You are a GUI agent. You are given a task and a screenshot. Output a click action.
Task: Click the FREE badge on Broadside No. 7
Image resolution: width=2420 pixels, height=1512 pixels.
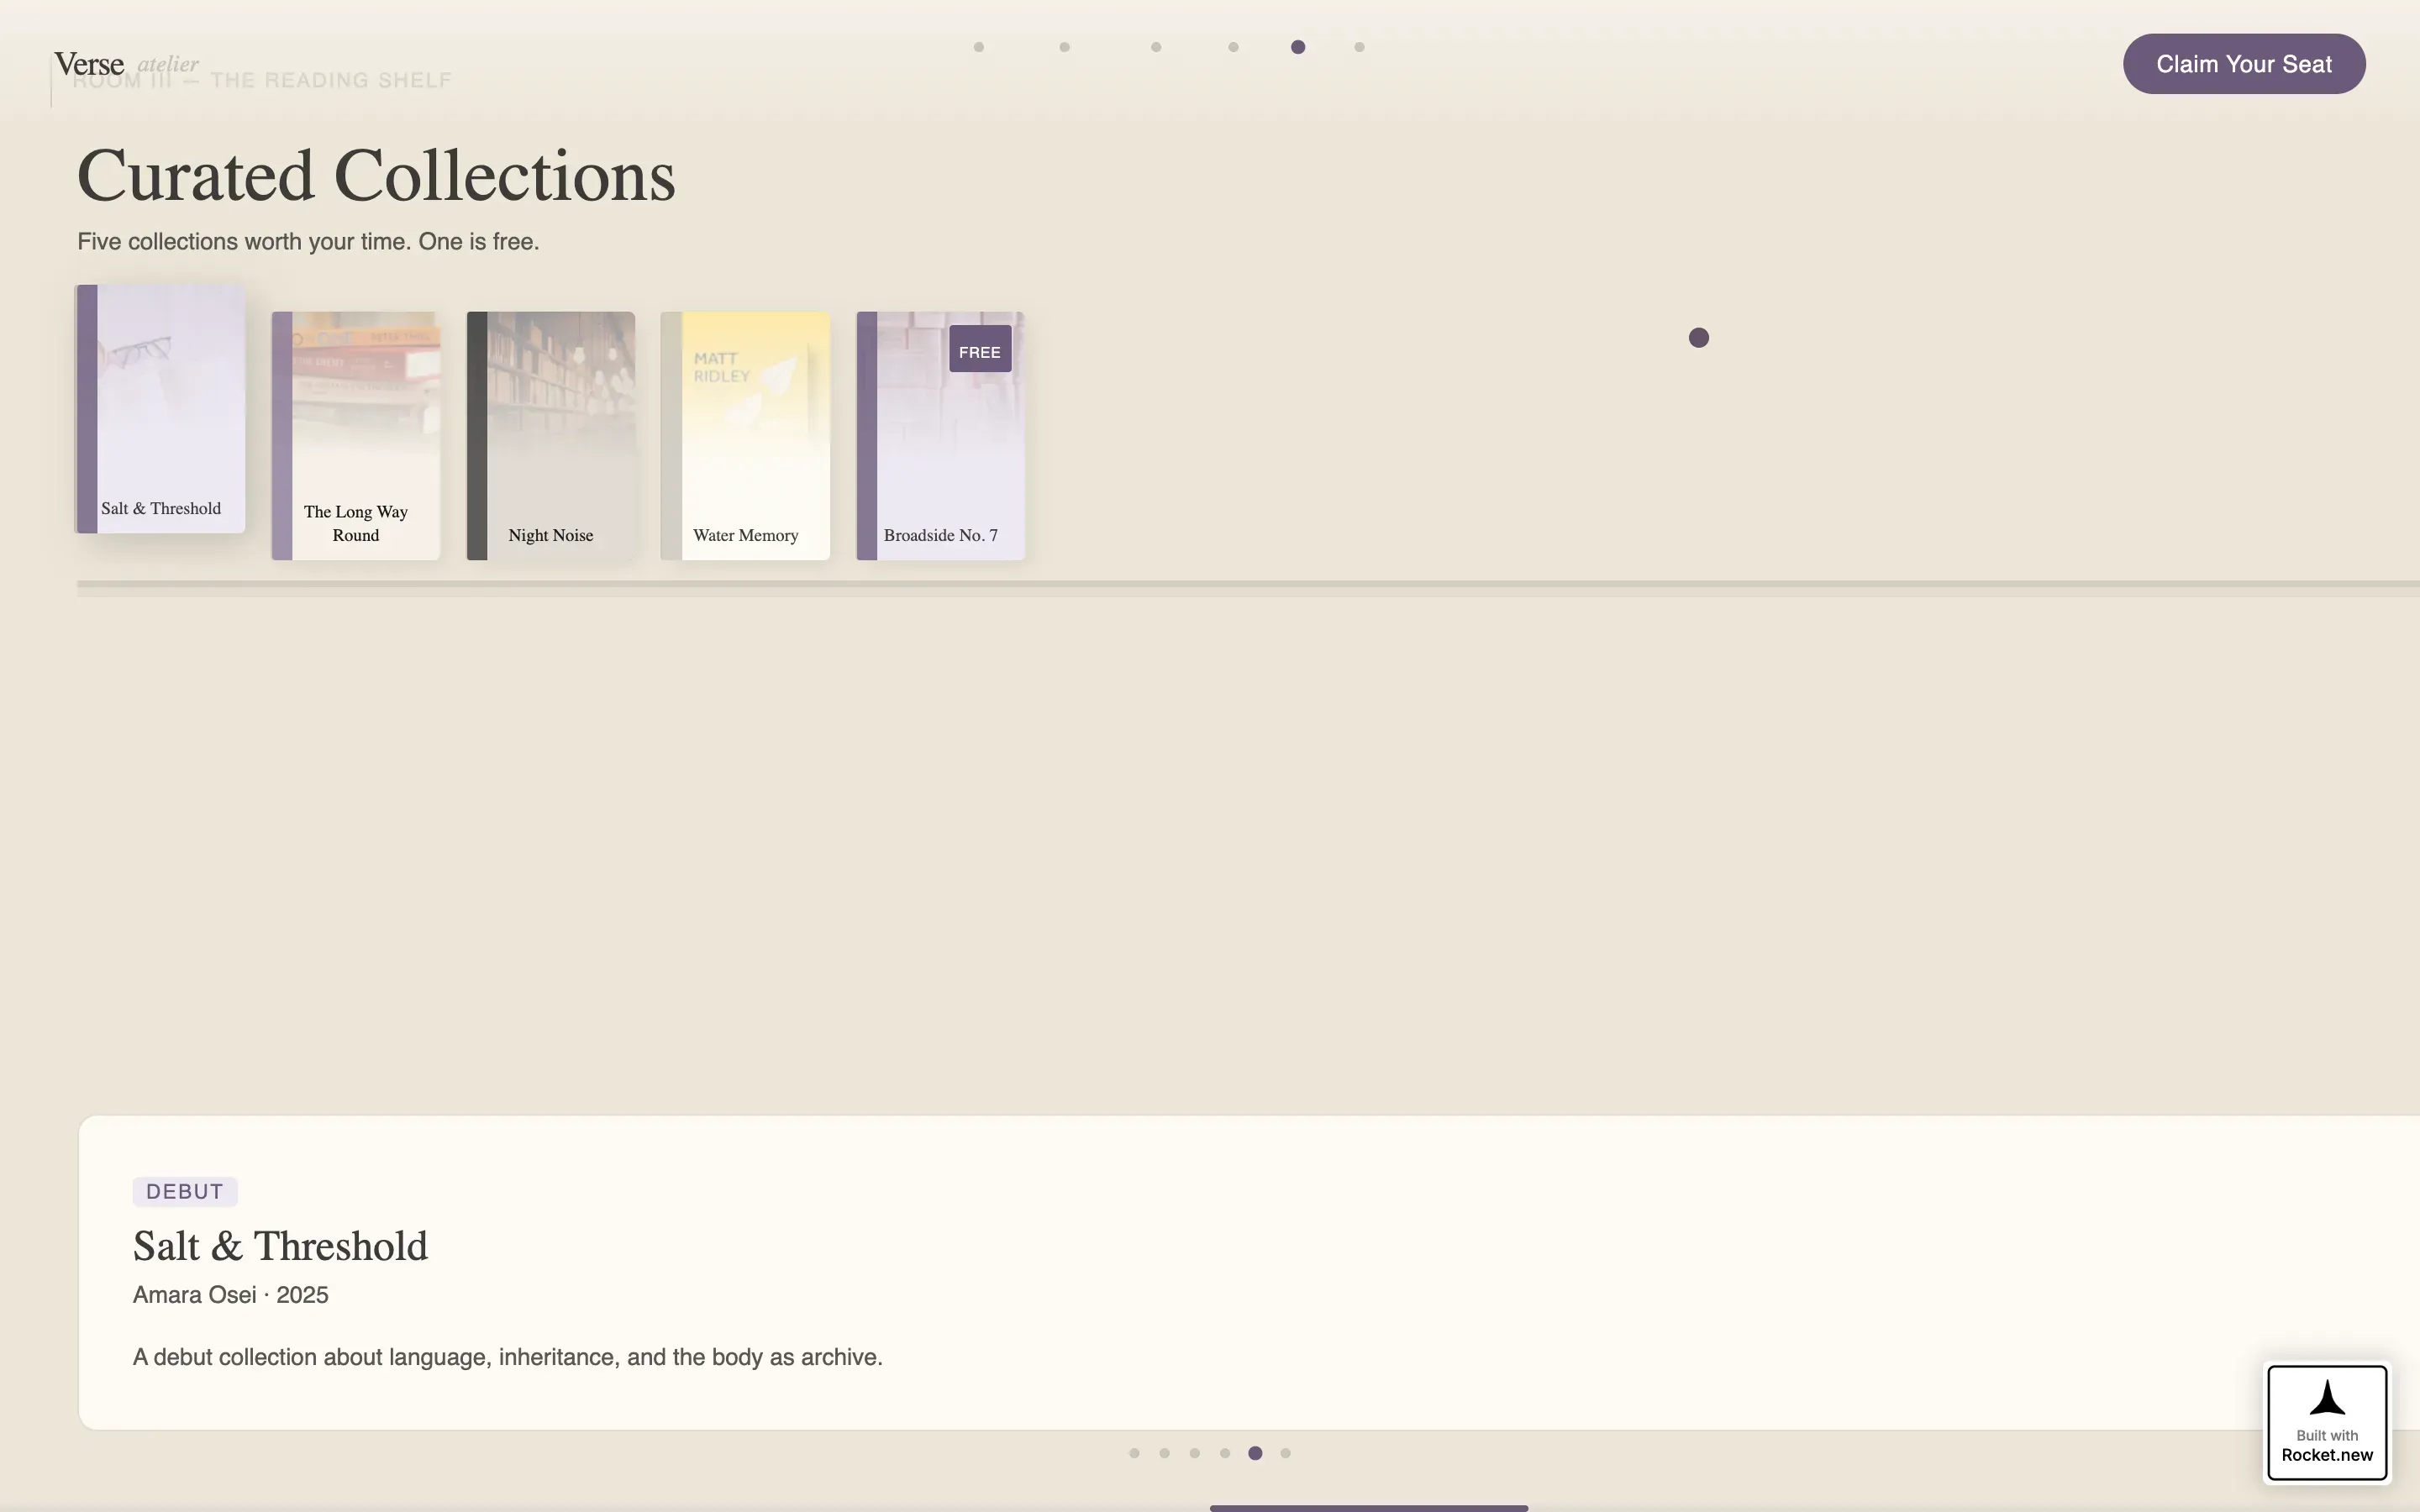pos(980,349)
